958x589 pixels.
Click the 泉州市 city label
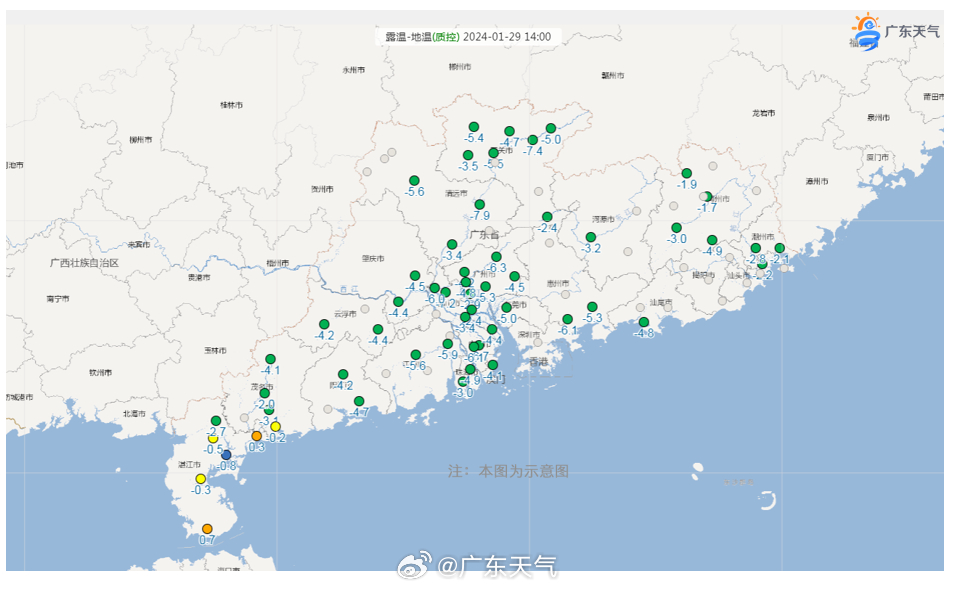pyautogui.click(x=879, y=117)
